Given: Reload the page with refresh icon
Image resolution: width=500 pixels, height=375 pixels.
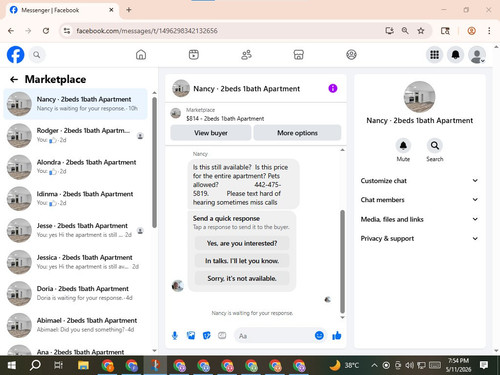Looking at the screenshot, I should (46, 31).
